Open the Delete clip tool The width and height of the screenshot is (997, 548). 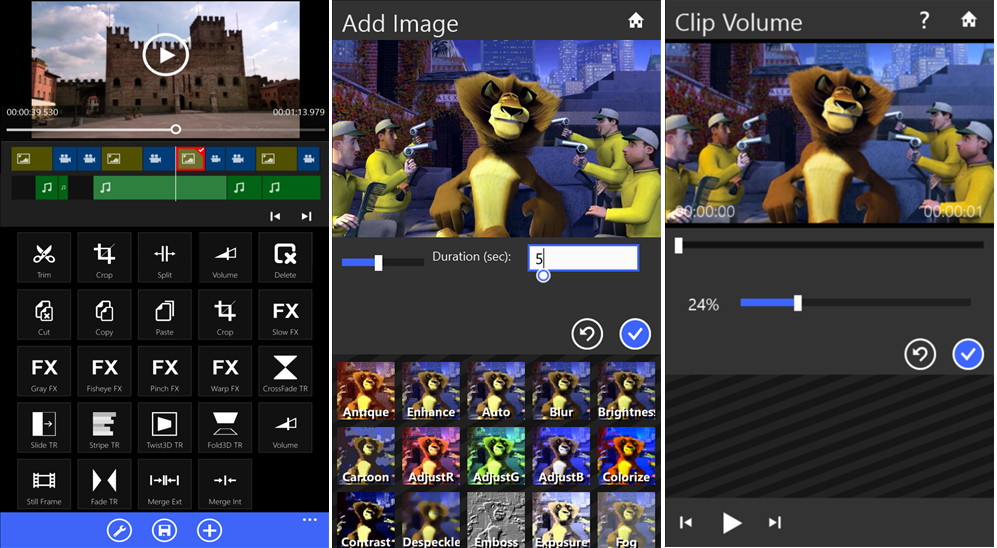click(285, 257)
